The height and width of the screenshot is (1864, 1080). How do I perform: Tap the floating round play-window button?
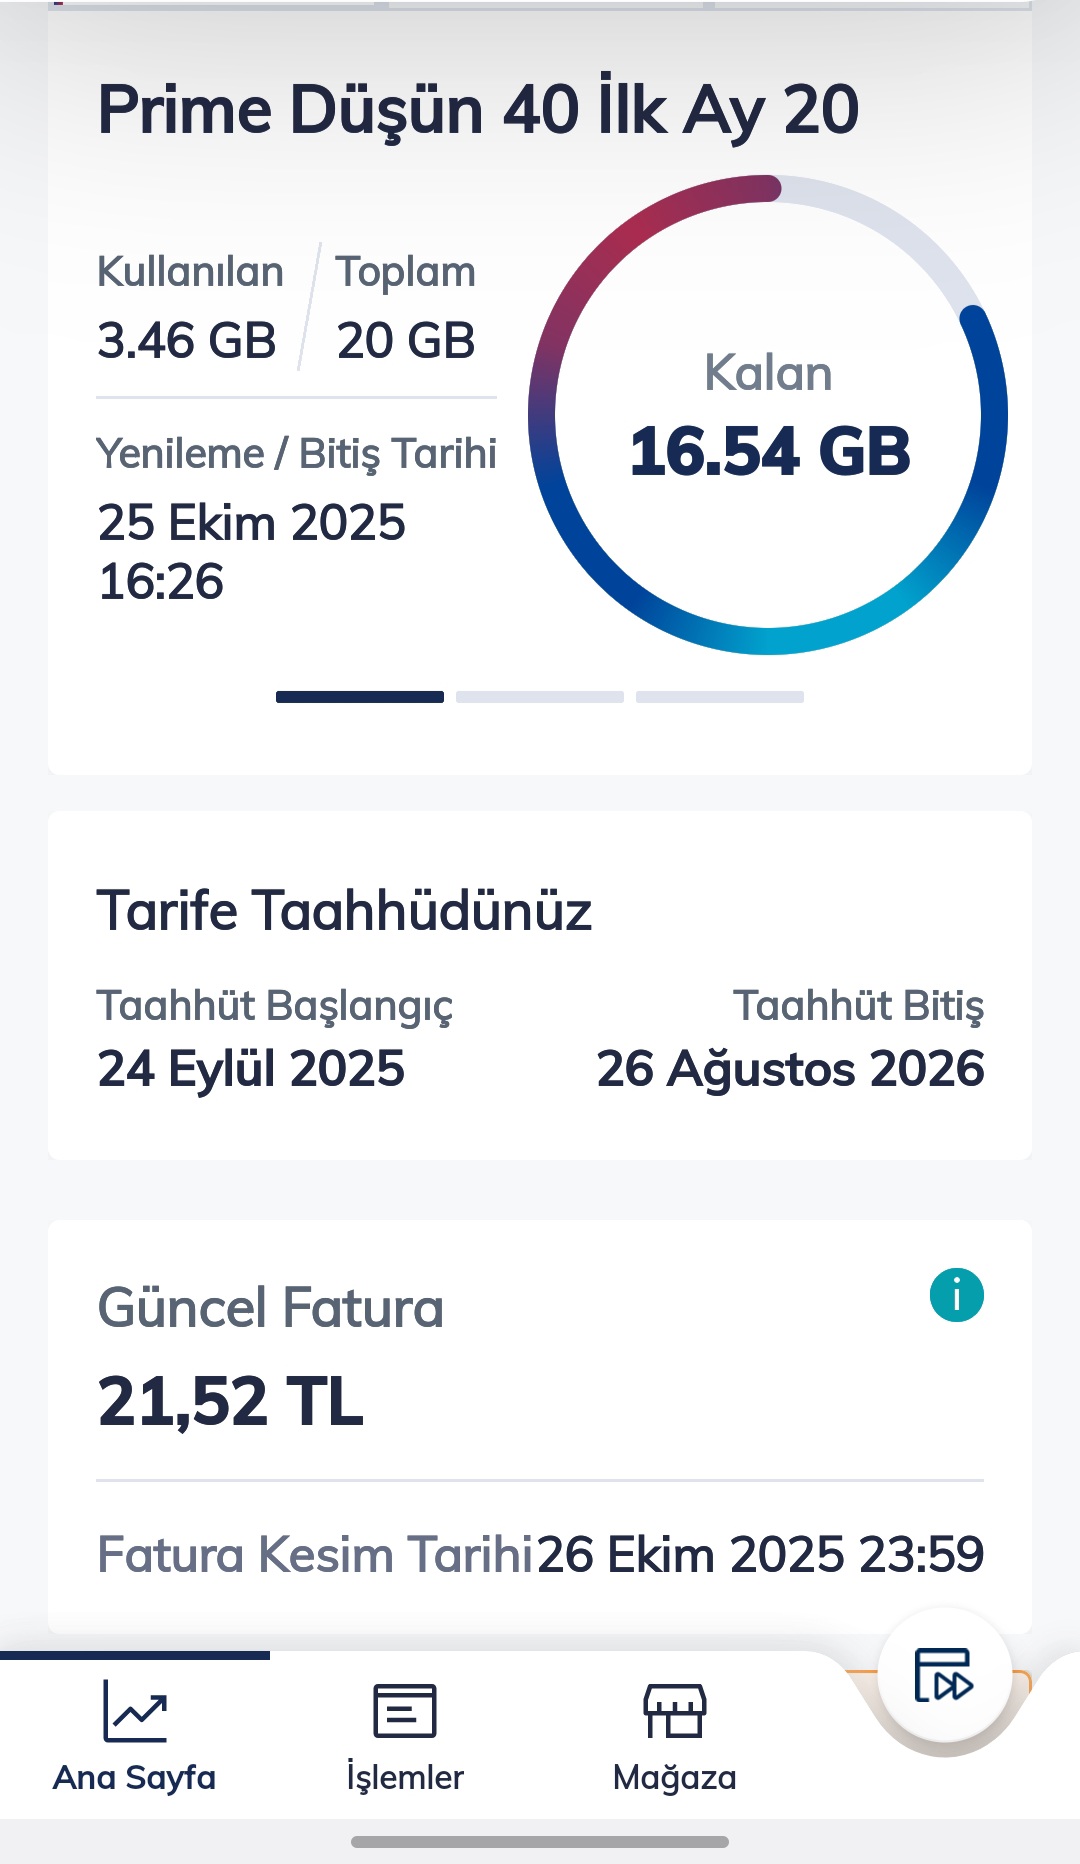tap(944, 1676)
